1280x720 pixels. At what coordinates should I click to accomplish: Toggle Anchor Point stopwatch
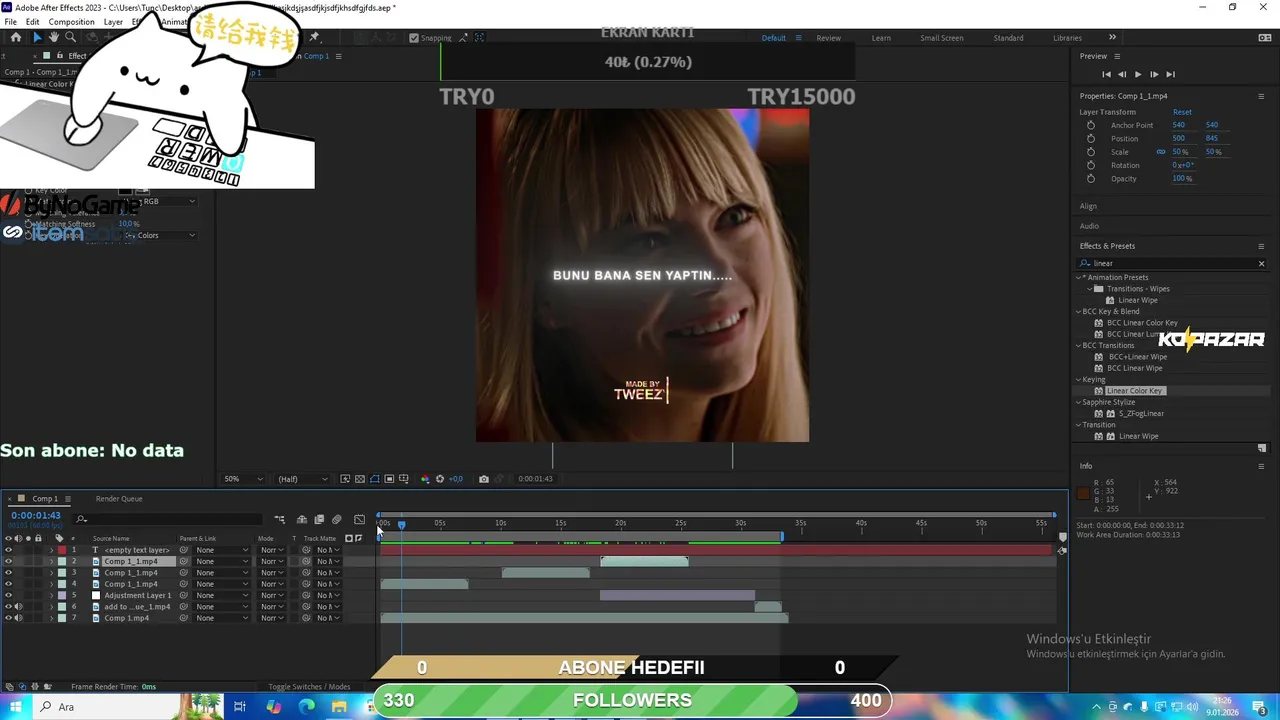click(x=1091, y=125)
